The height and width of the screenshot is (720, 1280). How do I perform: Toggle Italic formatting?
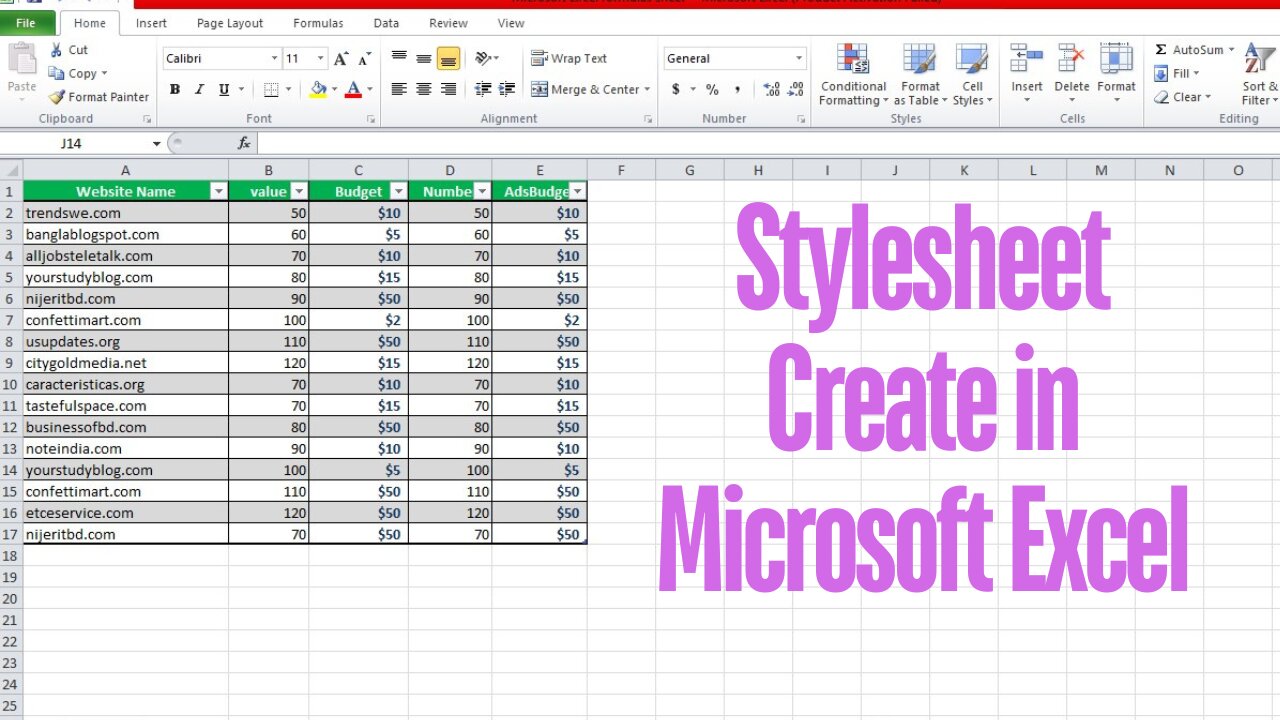click(199, 90)
